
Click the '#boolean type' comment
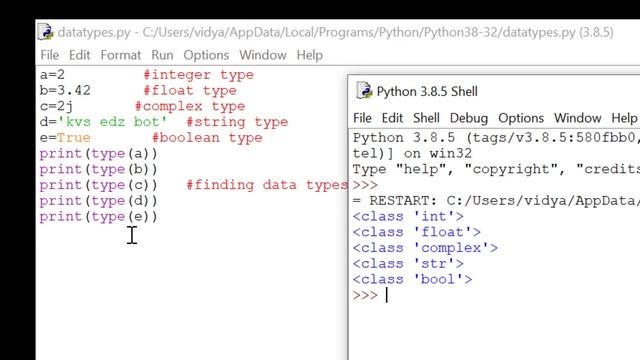point(207,138)
